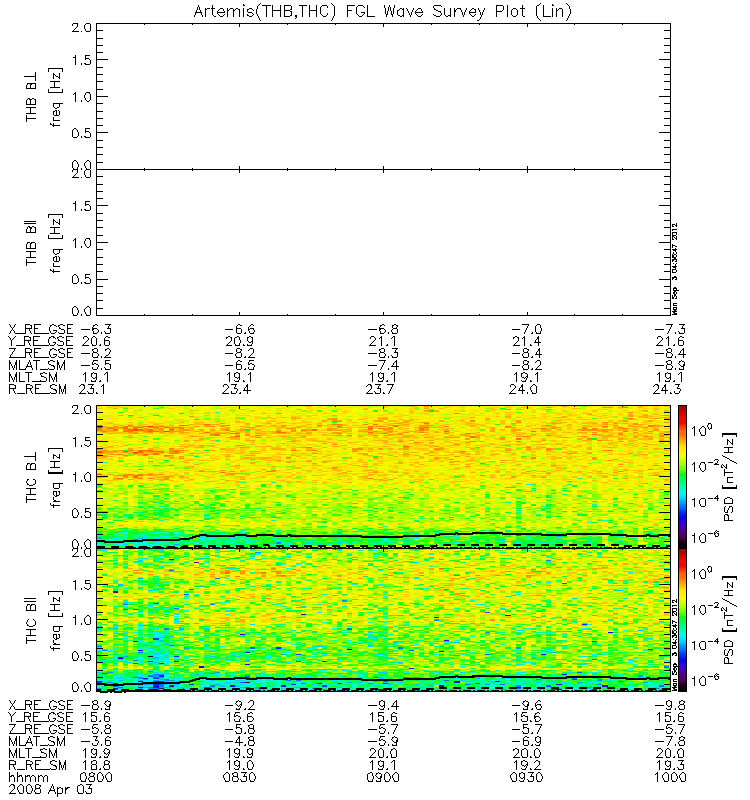Click the Y_RE_GSE value "20.9"

[239, 341]
